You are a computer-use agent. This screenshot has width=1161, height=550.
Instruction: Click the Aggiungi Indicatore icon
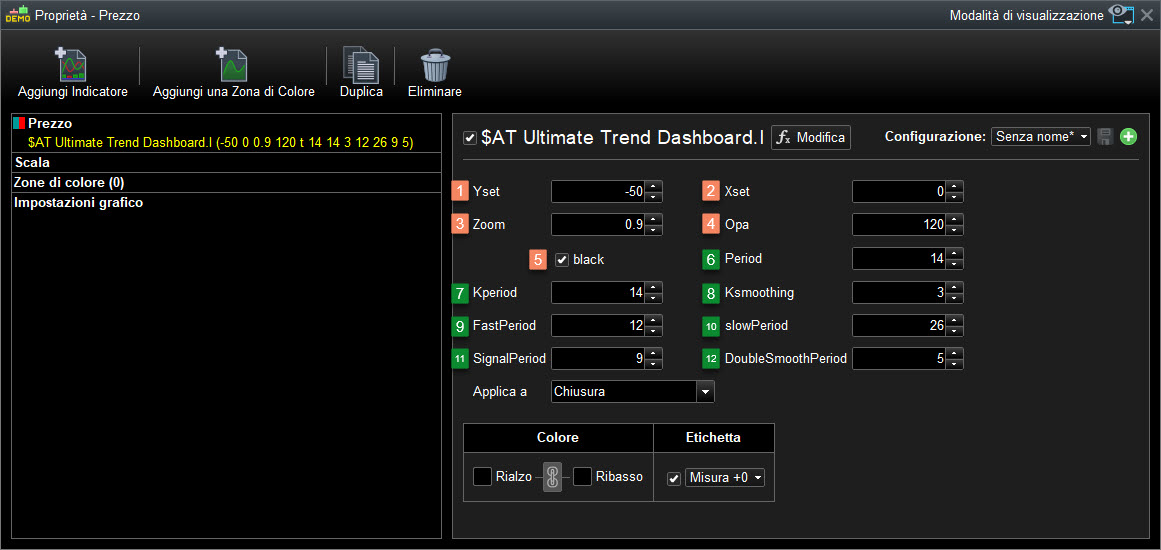73,65
